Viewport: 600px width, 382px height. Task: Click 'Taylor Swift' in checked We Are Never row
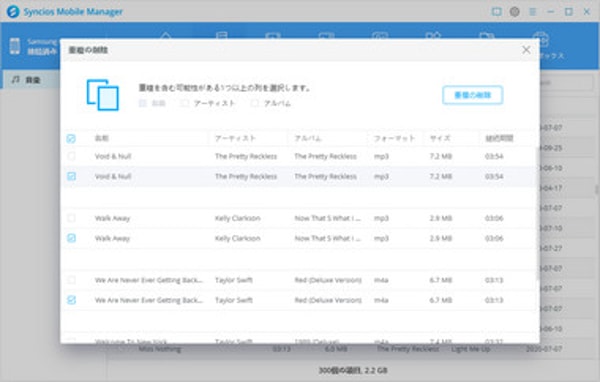point(234,300)
